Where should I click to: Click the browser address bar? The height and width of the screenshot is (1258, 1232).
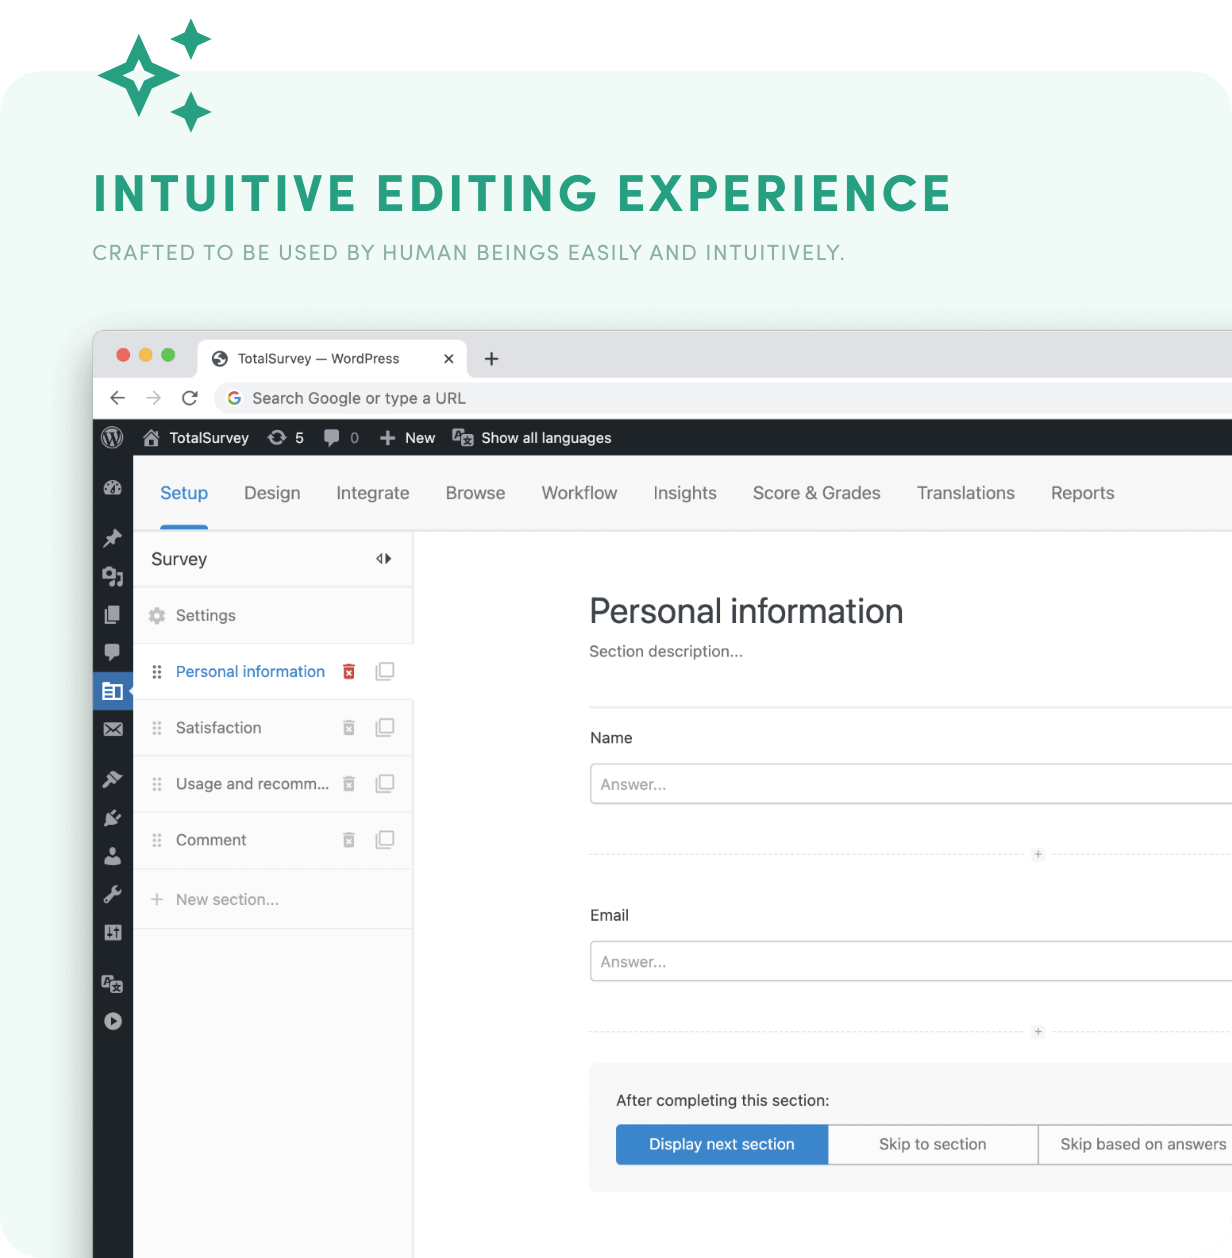click(723, 398)
